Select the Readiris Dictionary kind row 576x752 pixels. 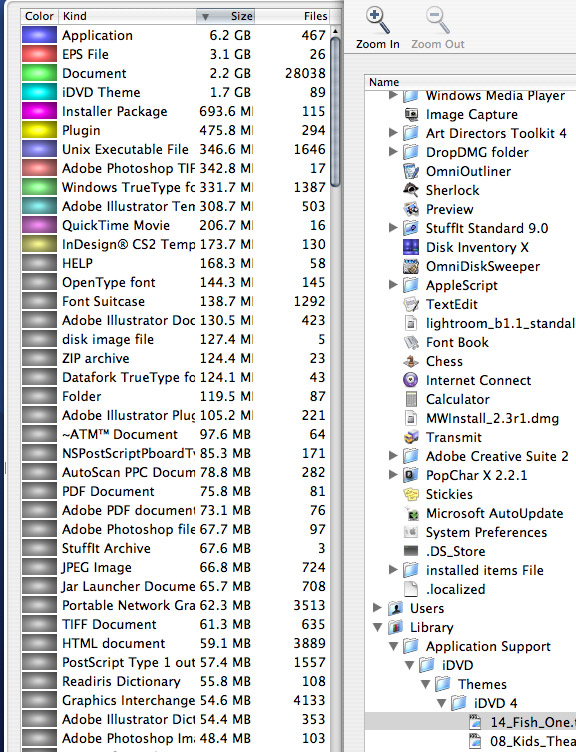pyautogui.click(x=176, y=681)
